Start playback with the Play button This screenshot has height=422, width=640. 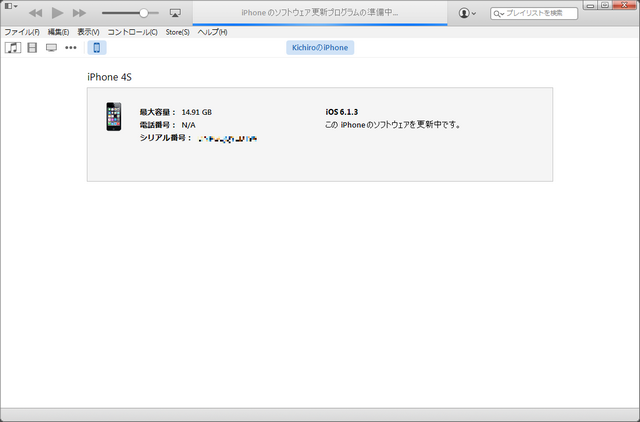coord(57,13)
